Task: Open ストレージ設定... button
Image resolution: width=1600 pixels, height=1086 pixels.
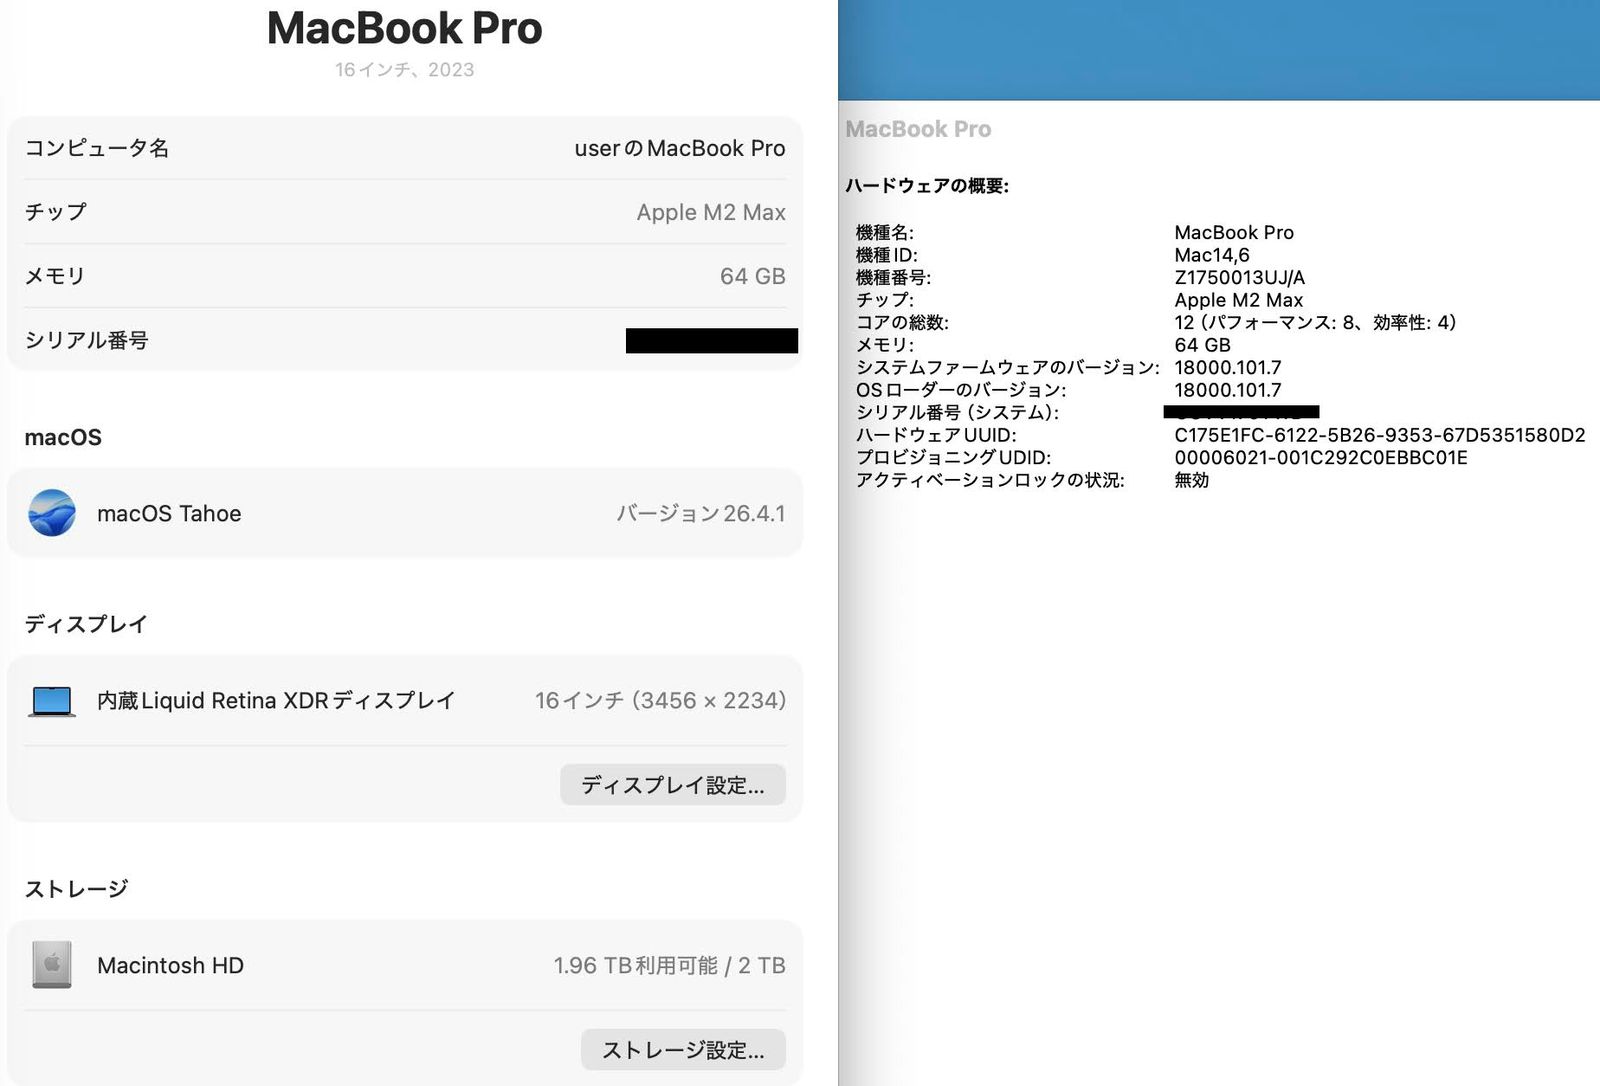Action: pyautogui.click(x=683, y=1050)
